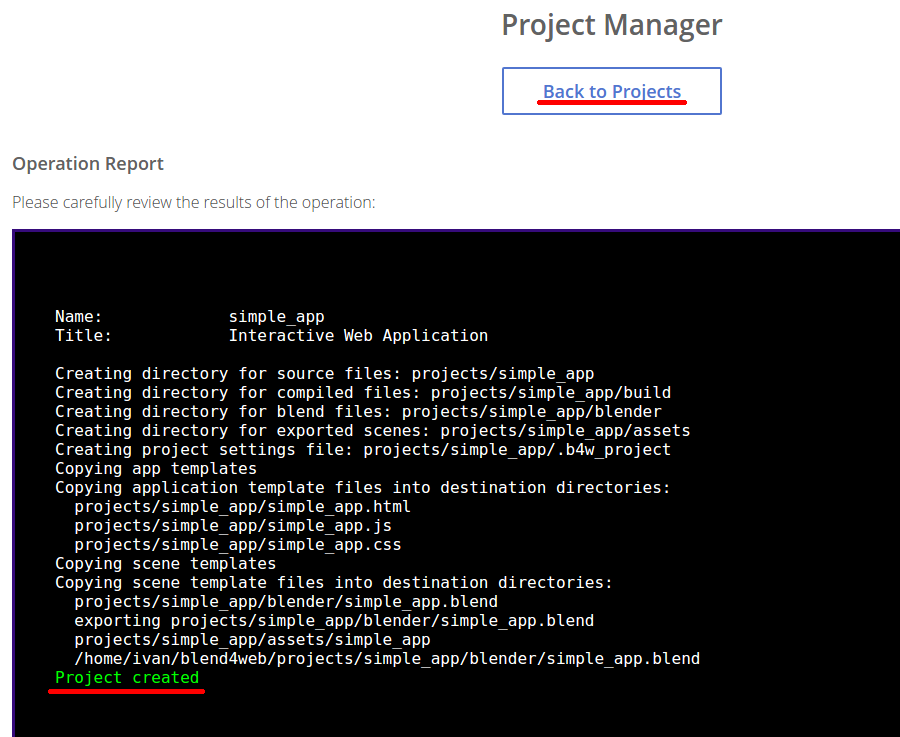This screenshot has height=737, width=900.
Task: Click the 'Title: Interactive Web Application' line
Action: (271, 336)
